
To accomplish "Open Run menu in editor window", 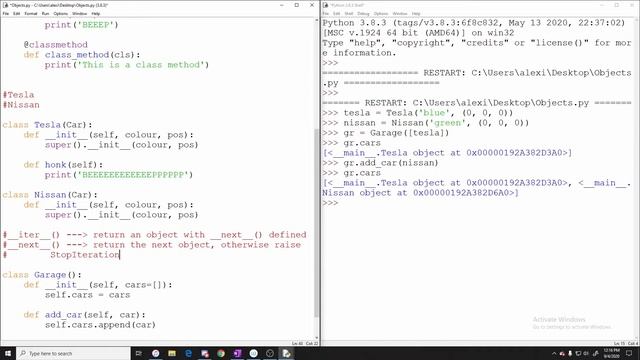I will coord(45,13).
